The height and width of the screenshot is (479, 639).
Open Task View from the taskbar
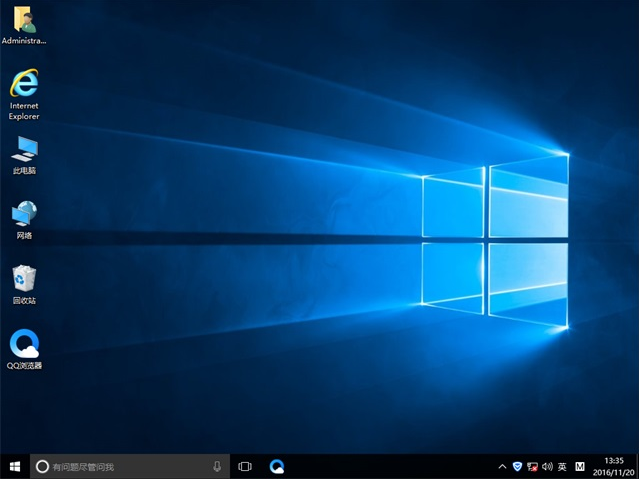tap(245, 466)
